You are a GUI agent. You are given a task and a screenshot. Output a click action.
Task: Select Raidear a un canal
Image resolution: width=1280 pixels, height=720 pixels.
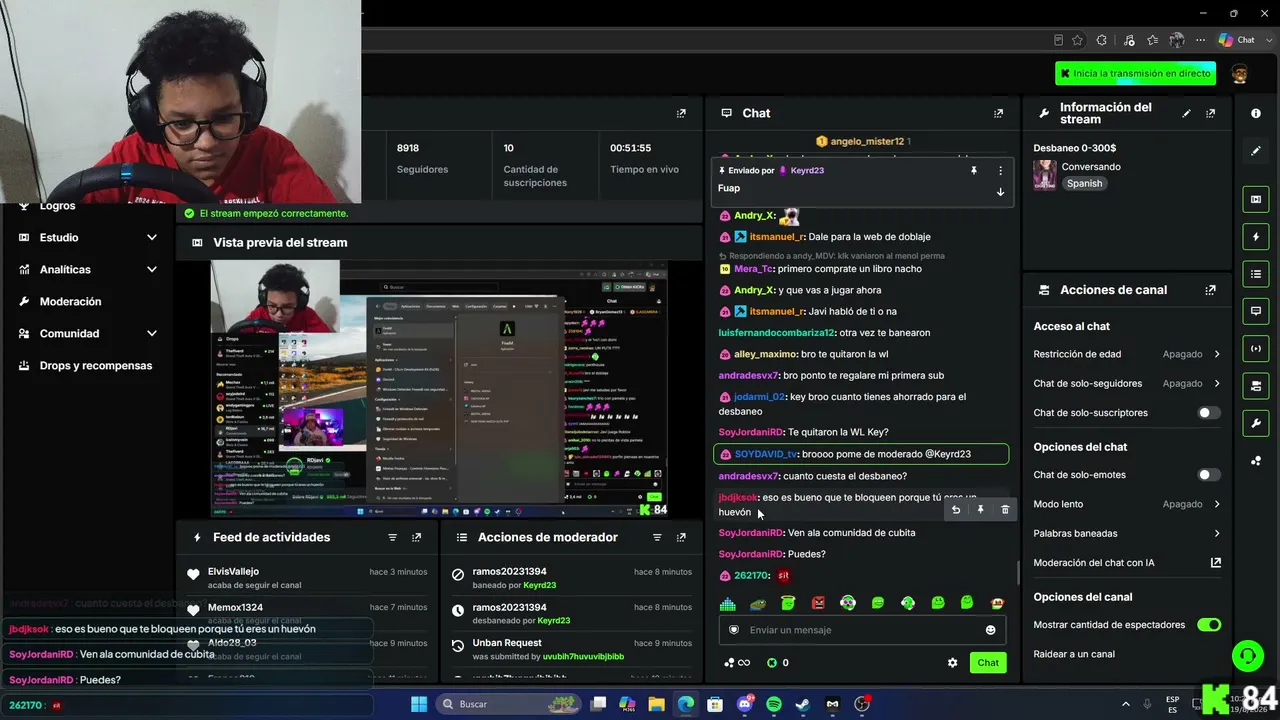click(1074, 654)
